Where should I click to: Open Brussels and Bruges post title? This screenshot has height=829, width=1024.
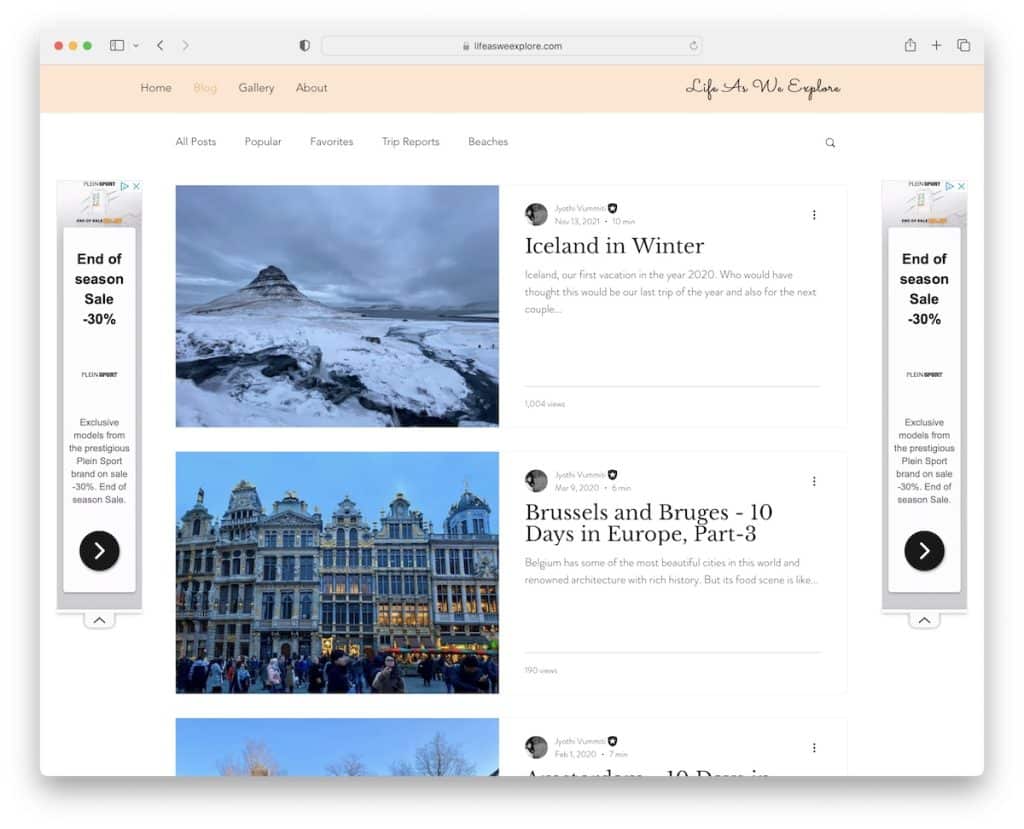click(648, 523)
